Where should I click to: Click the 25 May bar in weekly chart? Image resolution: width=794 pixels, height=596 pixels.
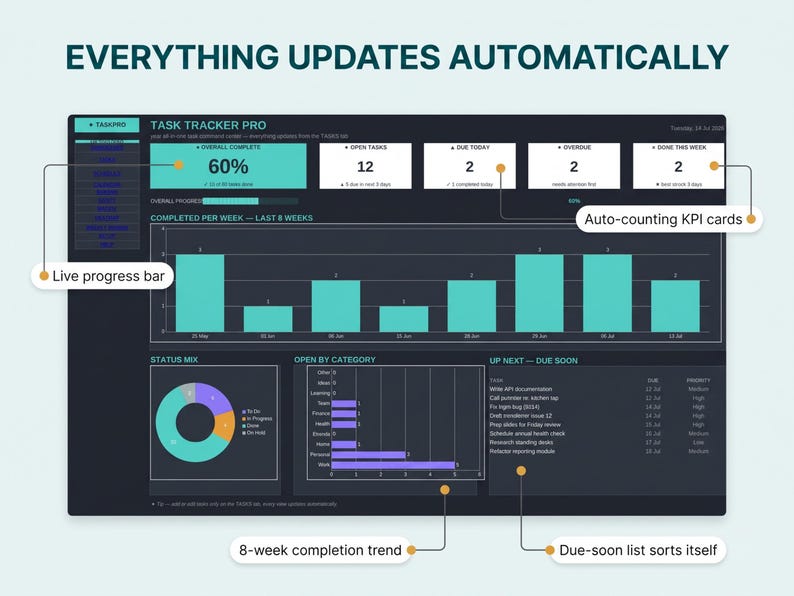click(200, 293)
